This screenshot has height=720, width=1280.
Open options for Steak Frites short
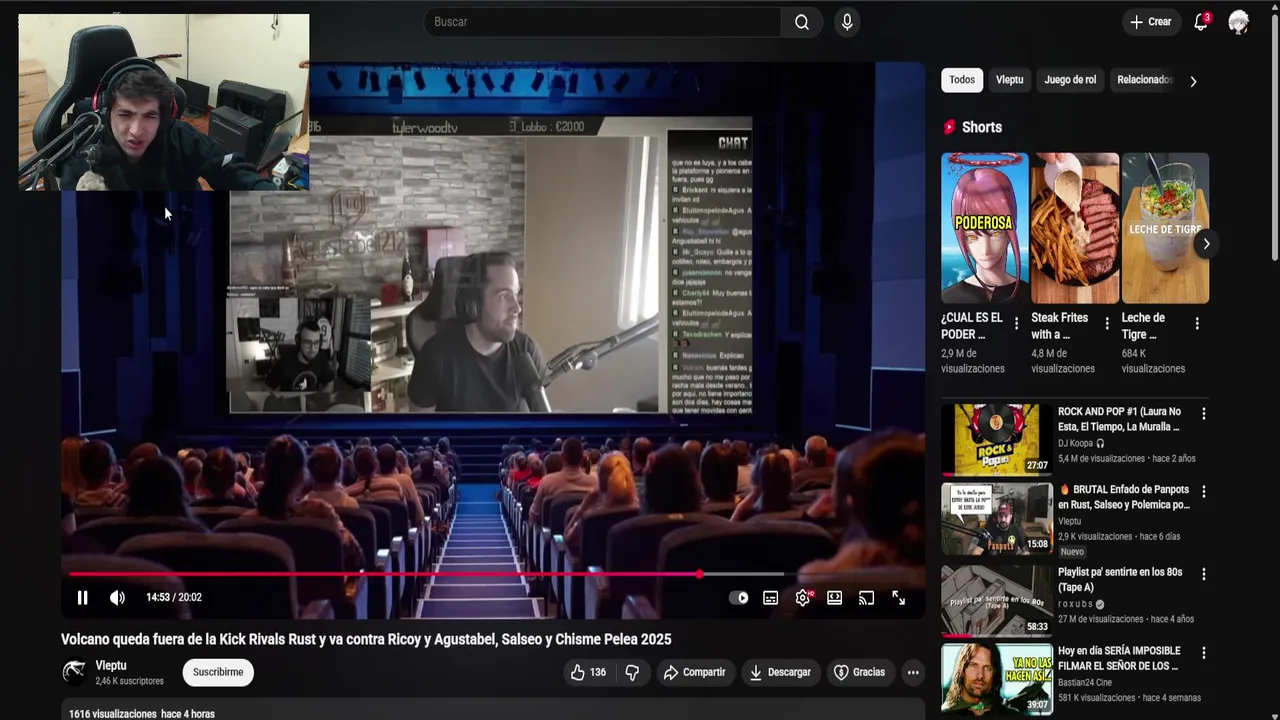point(1106,323)
